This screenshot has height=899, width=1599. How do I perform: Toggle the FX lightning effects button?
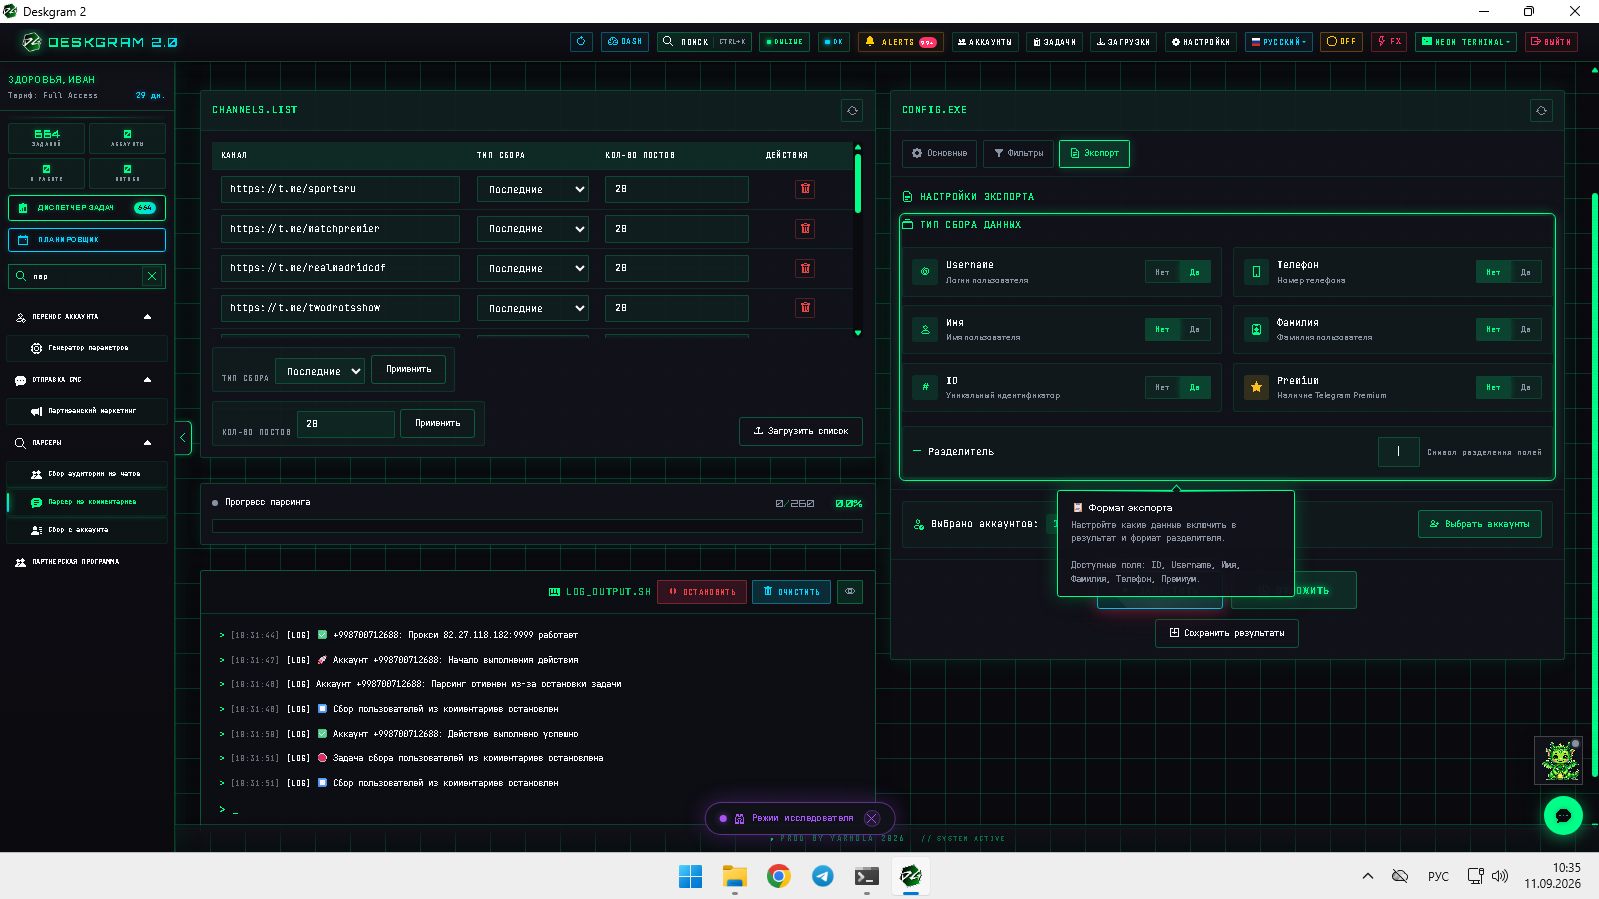coord(1389,42)
